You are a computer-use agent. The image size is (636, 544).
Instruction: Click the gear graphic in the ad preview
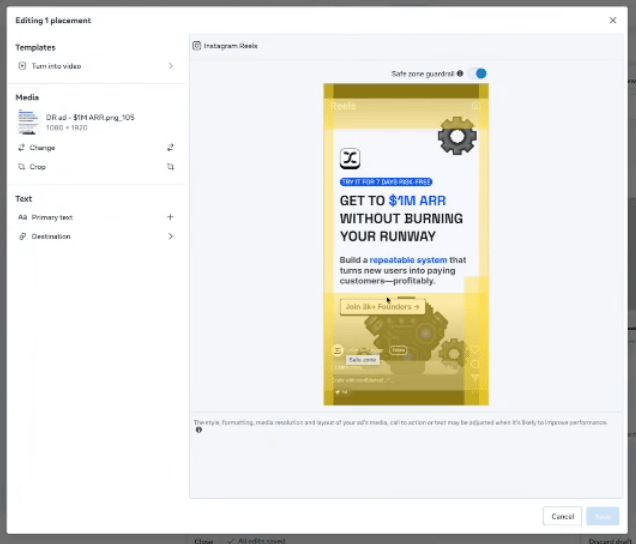(457, 136)
